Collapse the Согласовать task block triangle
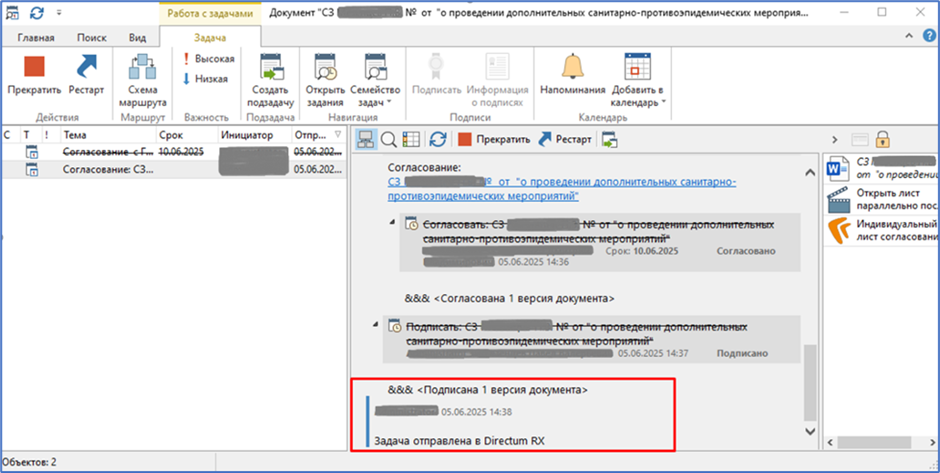The height and width of the screenshot is (473, 940). coord(390,220)
